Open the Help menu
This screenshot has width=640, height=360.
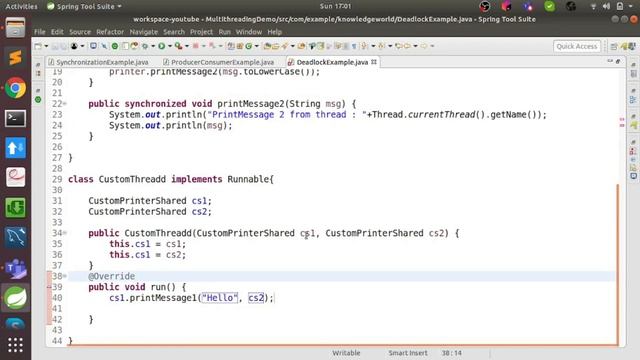(274, 32)
